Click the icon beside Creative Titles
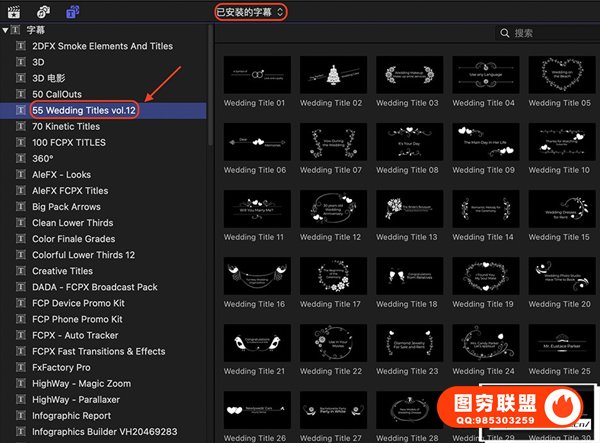This screenshot has height=443, width=600. click(21, 271)
